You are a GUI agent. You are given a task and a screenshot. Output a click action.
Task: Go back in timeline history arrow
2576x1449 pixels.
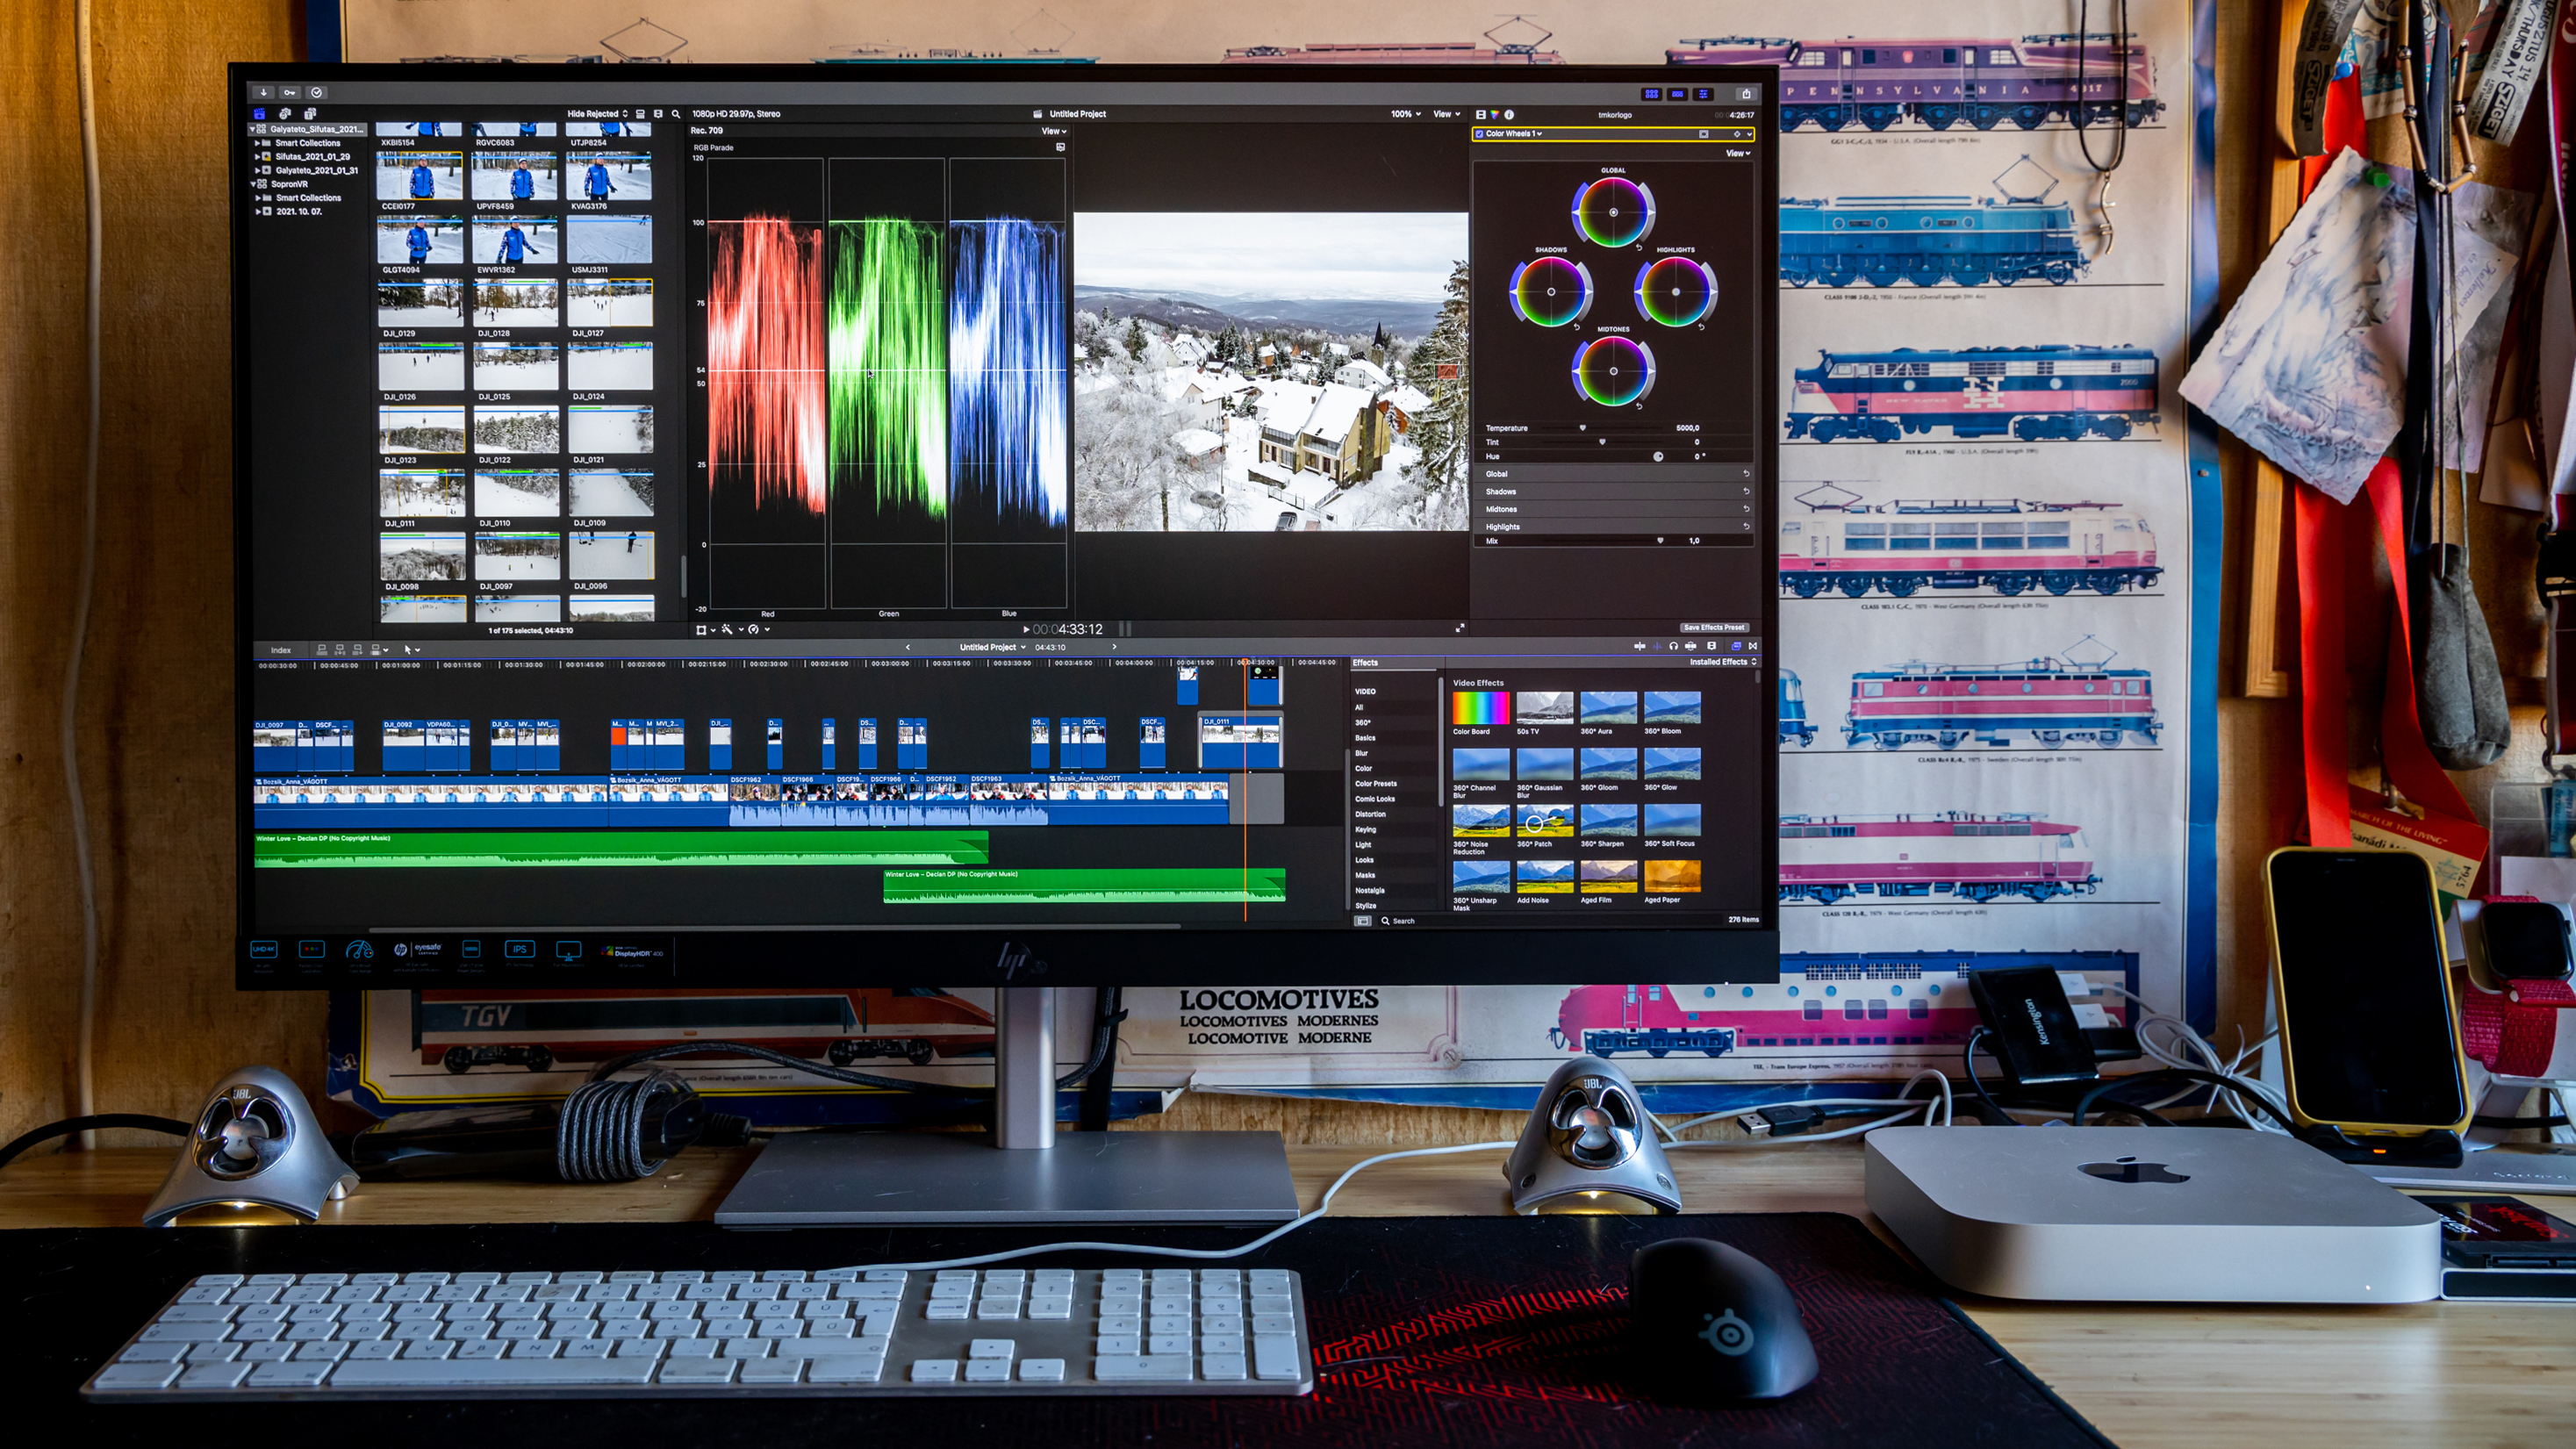pyautogui.click(x=907, y=648)
